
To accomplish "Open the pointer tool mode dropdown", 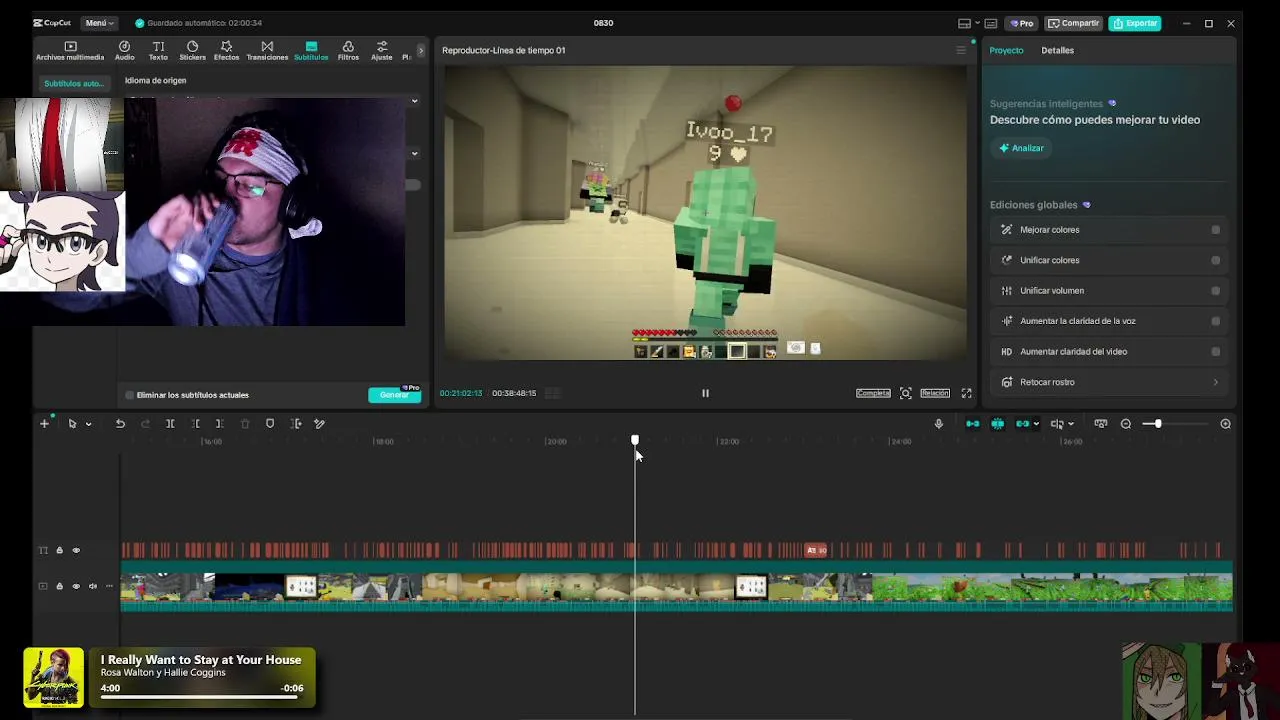I will [88, 424].
